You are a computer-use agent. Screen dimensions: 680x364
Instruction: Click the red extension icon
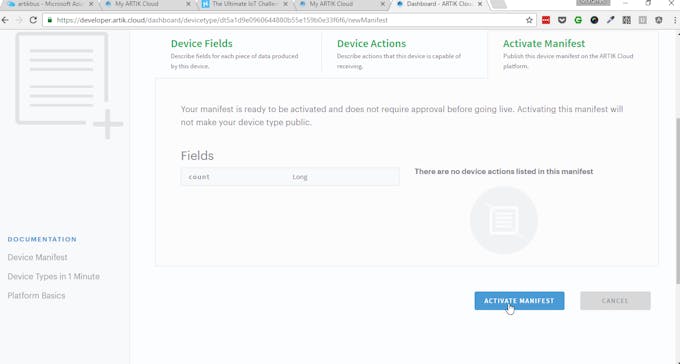point(546,20)
